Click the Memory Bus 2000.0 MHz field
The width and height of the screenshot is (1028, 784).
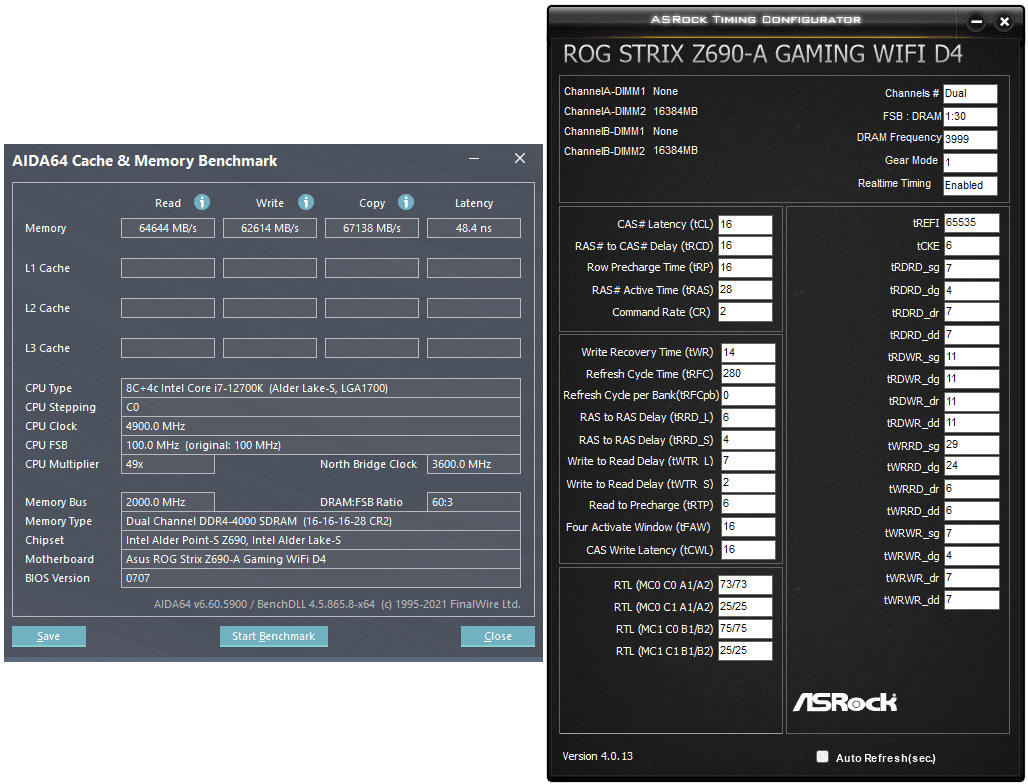(x=168, y=502)
